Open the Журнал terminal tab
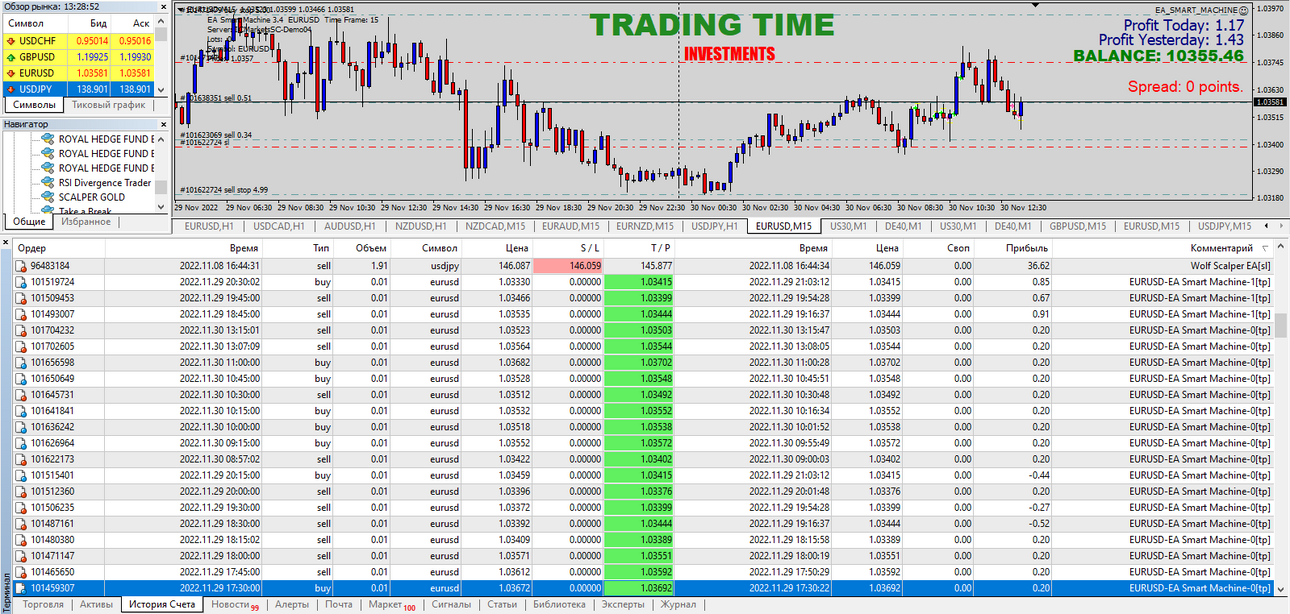 (x=678, y=604)
